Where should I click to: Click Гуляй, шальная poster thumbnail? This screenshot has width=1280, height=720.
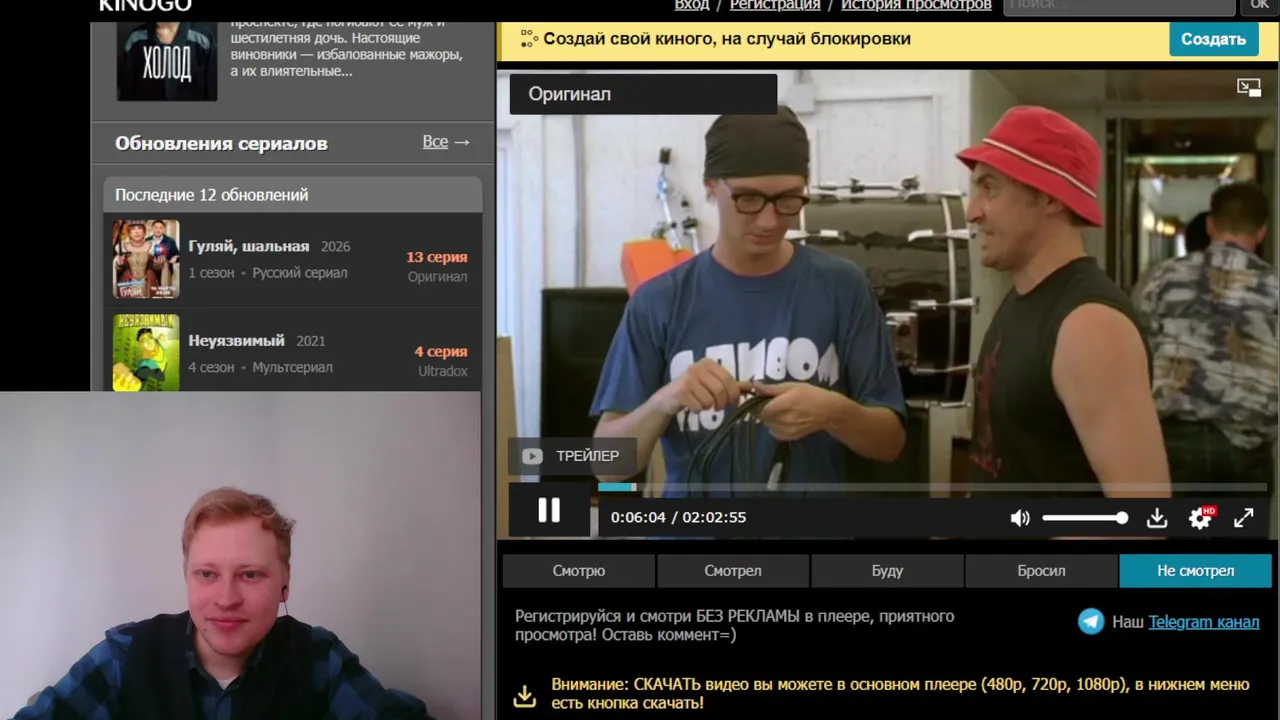146,259
